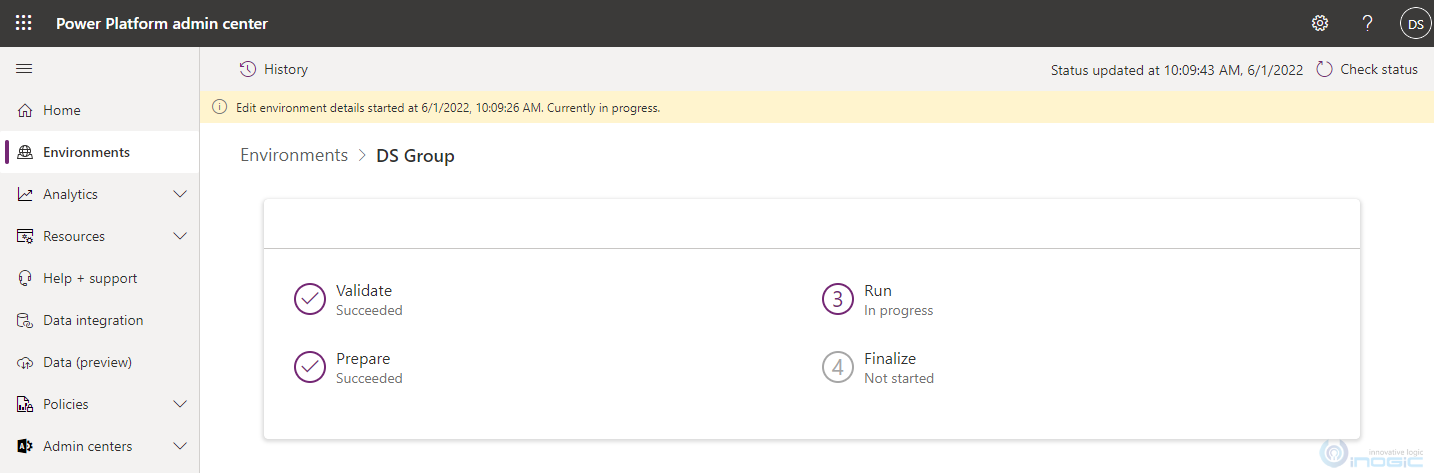Click the Admin centers icon
1434x473 pixels.
click(x=25, y=446)
